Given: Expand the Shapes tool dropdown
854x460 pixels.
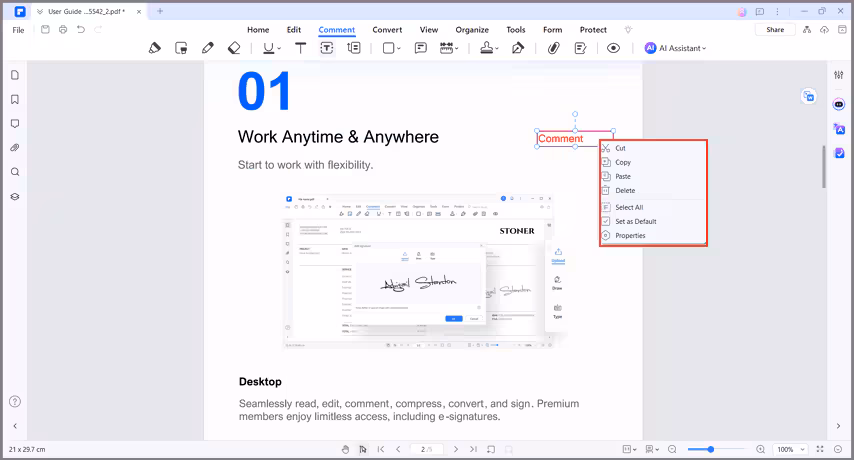Looking at the screenshot, I should pyautogui.click(x=399, y=48).
